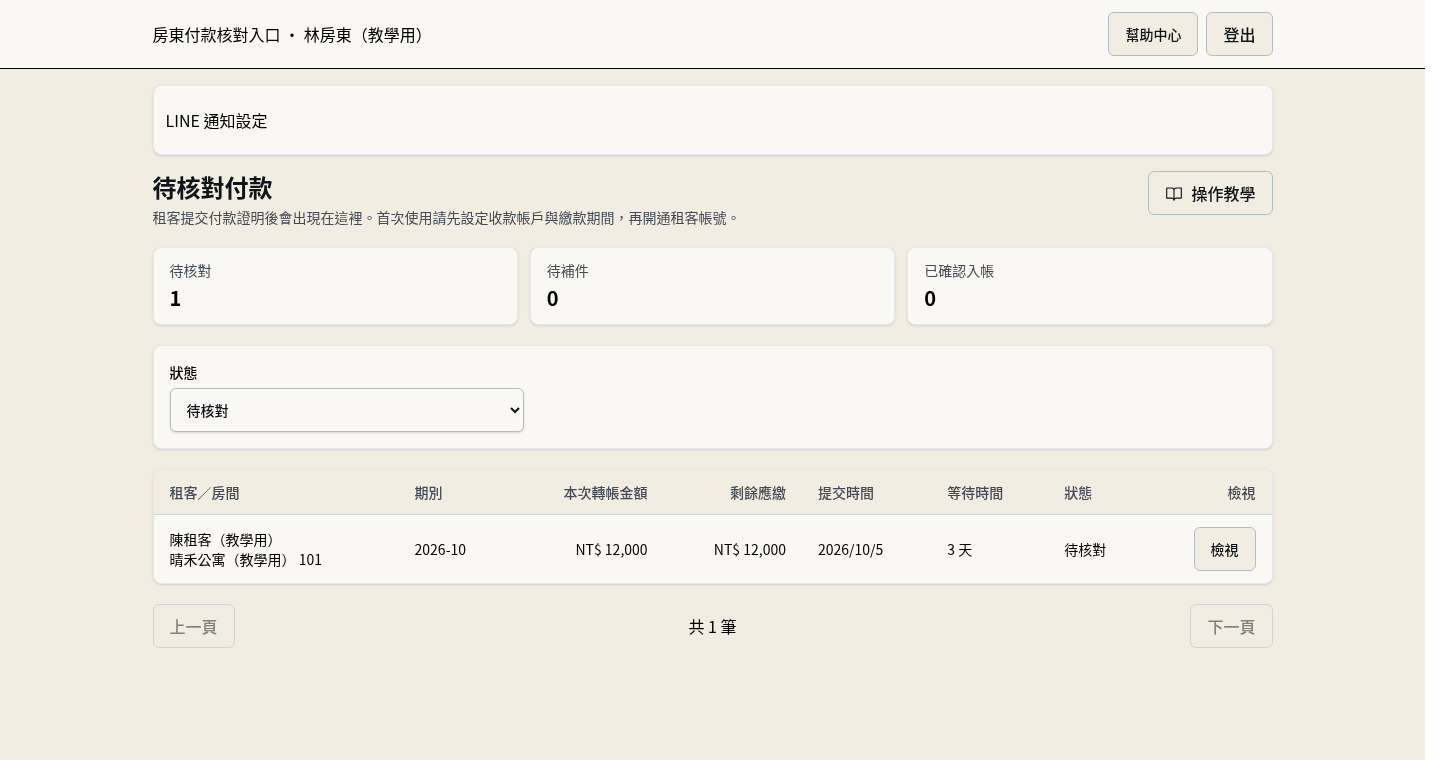Click the waiting time cell 3 天

pyautogui.click(x=960, y=550)
